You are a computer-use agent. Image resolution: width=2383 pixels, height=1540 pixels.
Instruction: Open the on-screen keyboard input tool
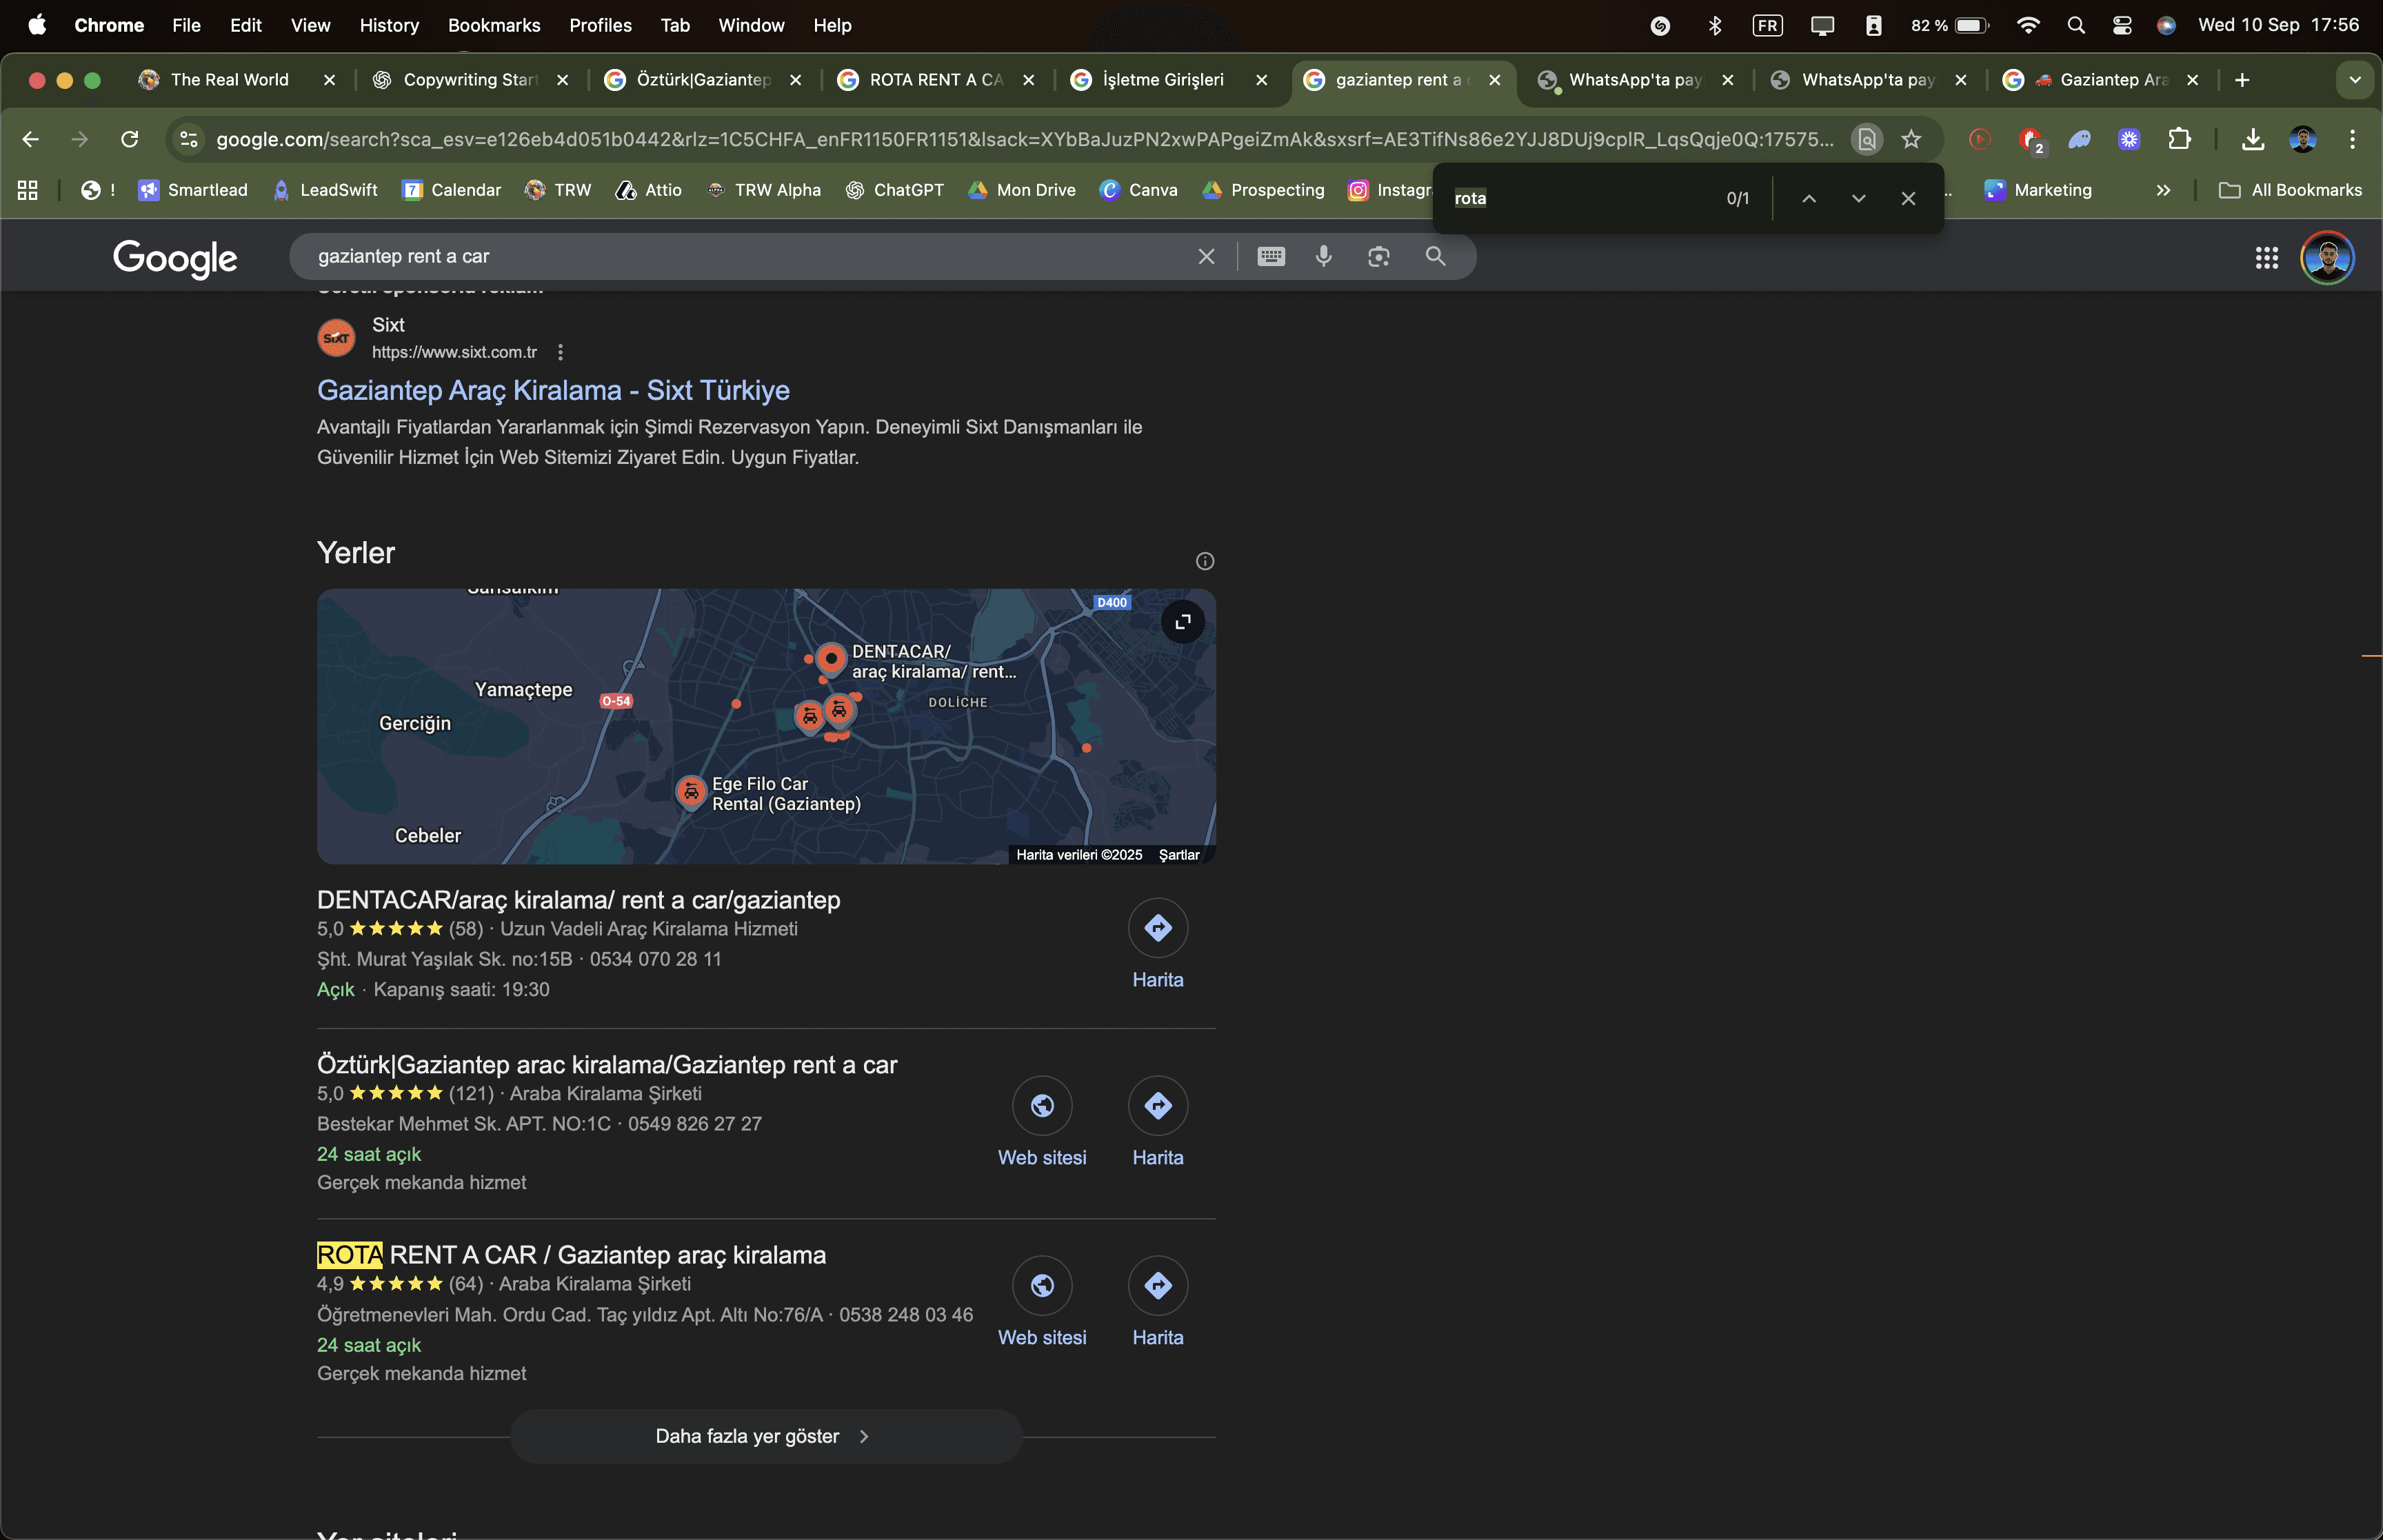1270,256
